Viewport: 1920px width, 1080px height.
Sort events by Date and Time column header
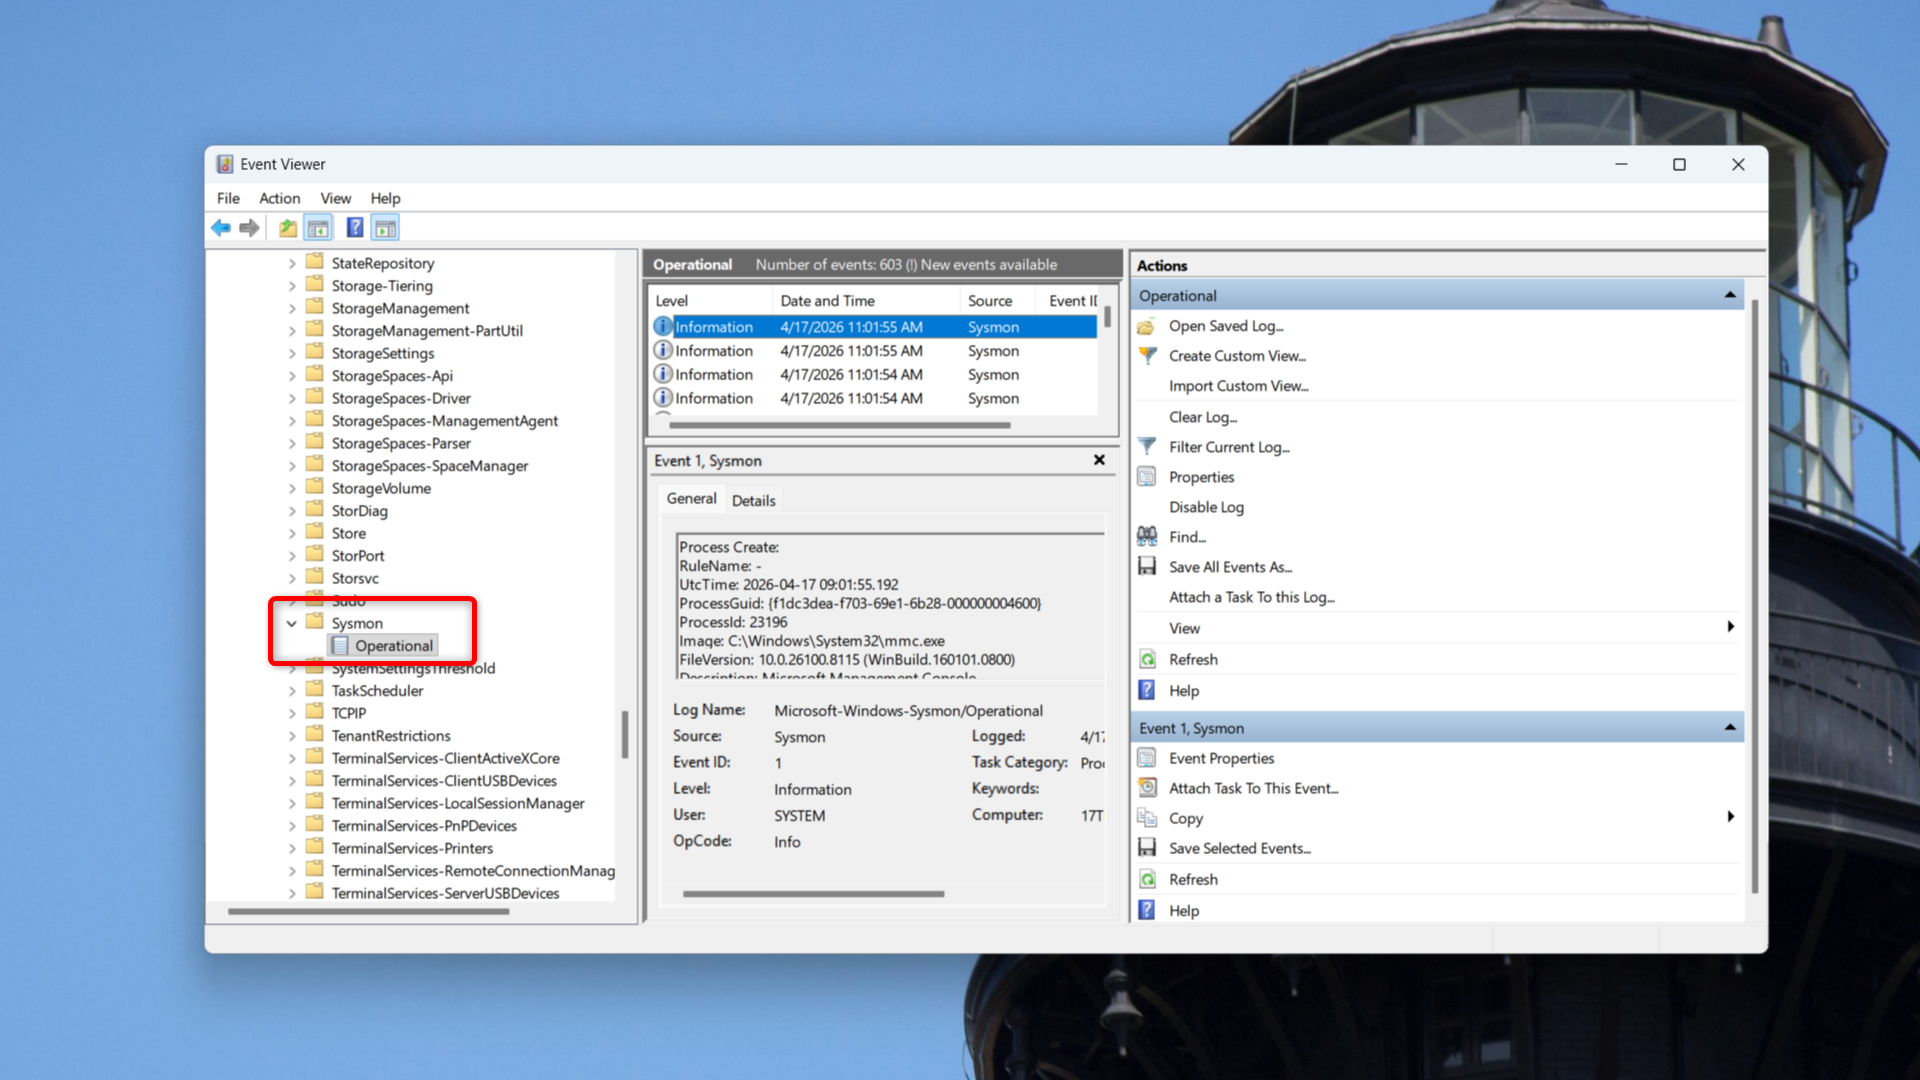tap(866, 301)
